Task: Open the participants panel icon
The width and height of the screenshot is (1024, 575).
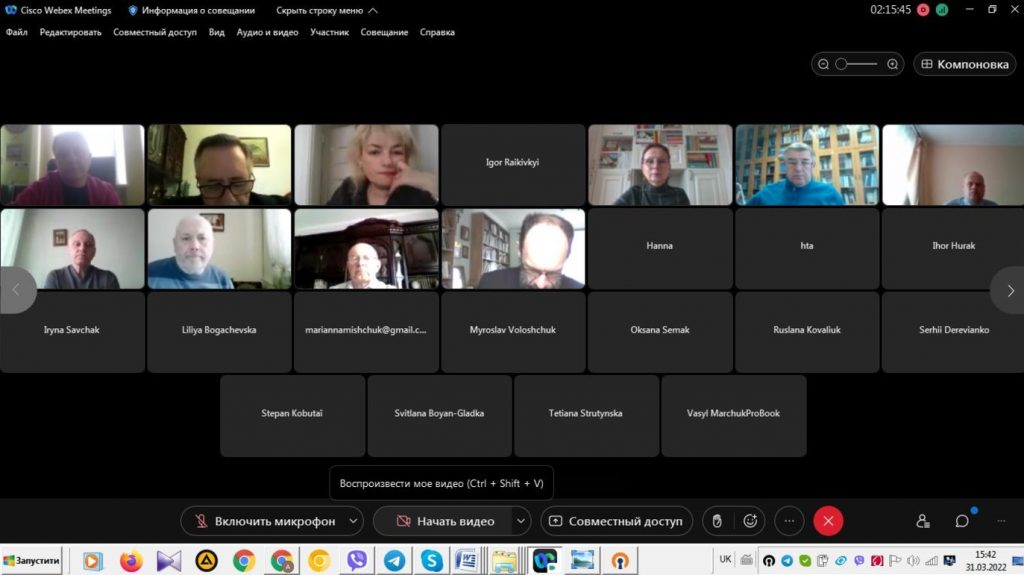Action: click(x=922, y=521)
